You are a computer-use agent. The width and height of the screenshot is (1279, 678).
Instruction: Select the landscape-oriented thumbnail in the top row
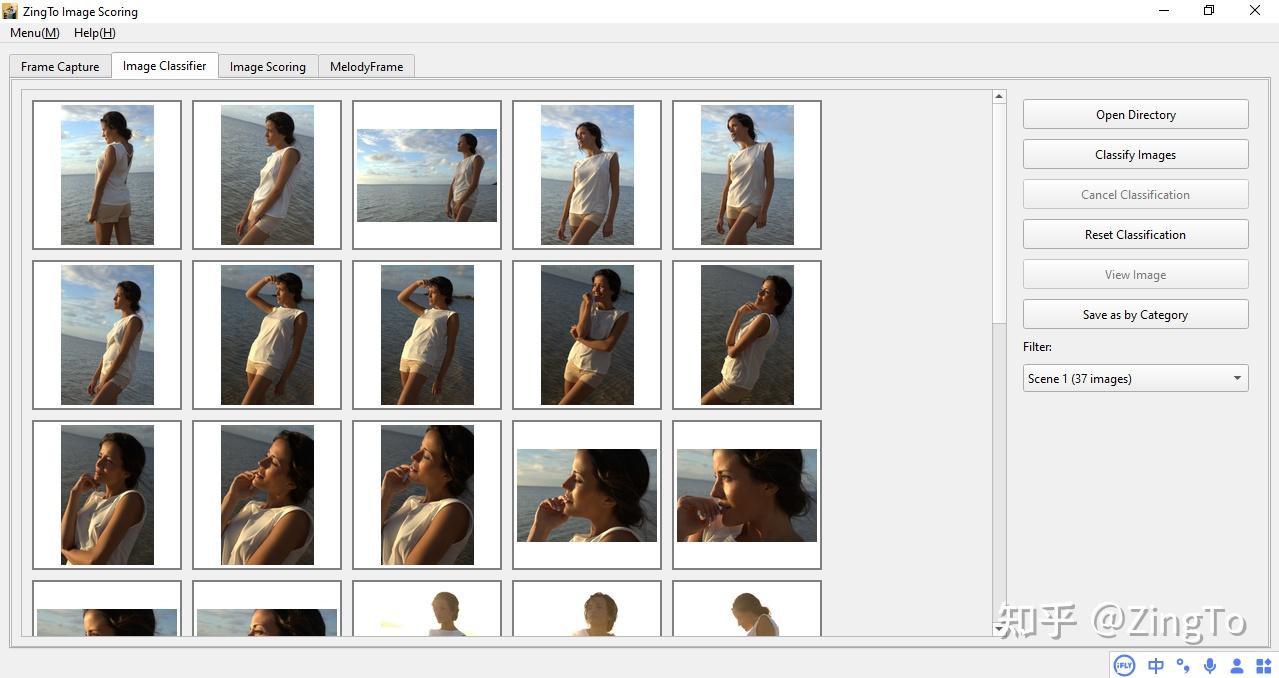427,175
